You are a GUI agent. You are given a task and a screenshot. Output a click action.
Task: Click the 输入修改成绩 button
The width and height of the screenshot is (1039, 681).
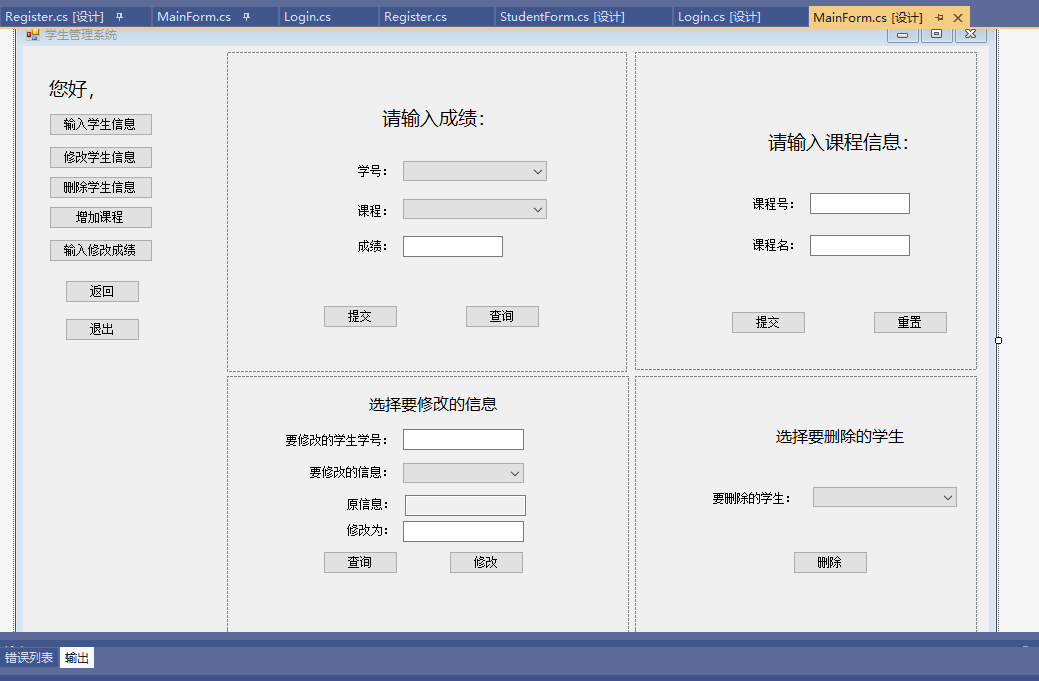point(101,250)
